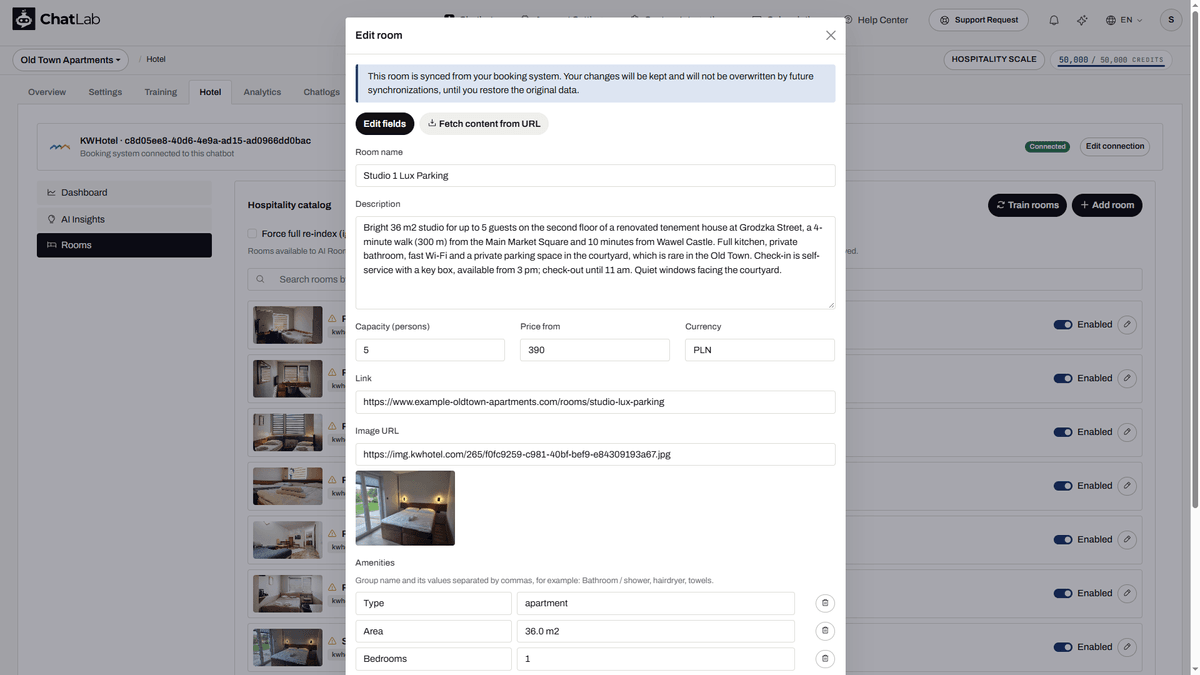The width and height of the screenshot is (1200, 675).
Task: Click the ChatLab logo
Action: coord(56,19)
